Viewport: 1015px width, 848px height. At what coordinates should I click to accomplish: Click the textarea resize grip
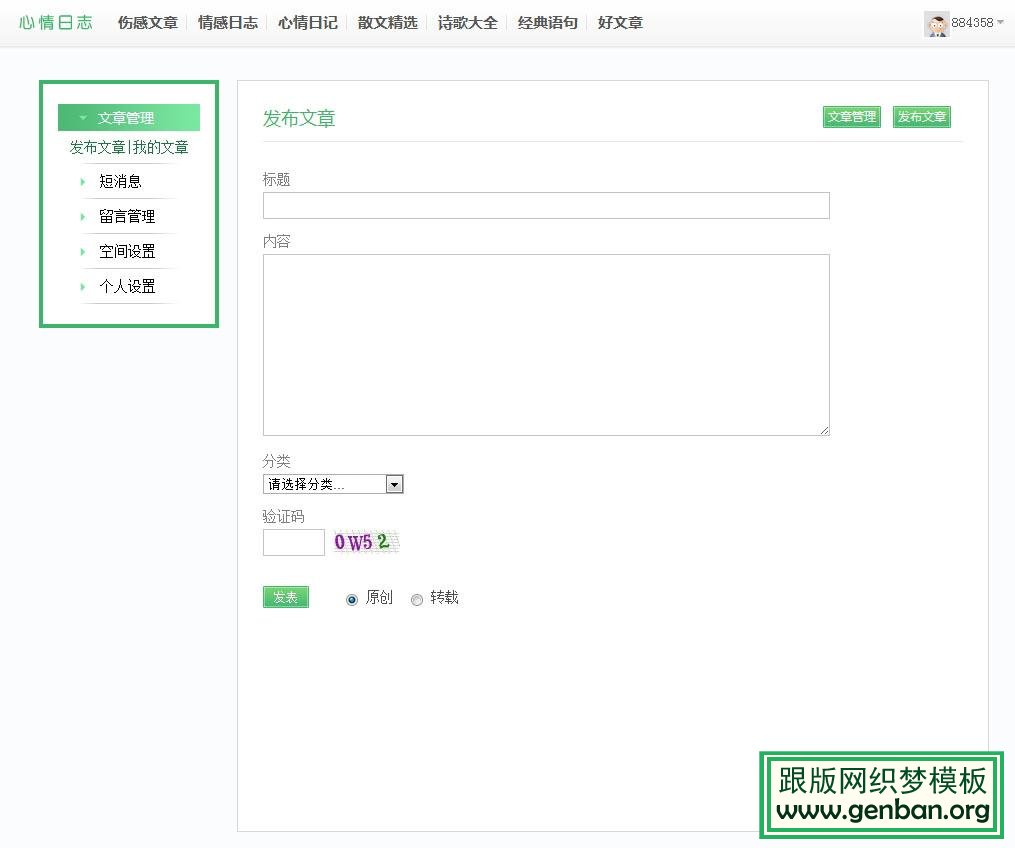(x=824, y=430)
